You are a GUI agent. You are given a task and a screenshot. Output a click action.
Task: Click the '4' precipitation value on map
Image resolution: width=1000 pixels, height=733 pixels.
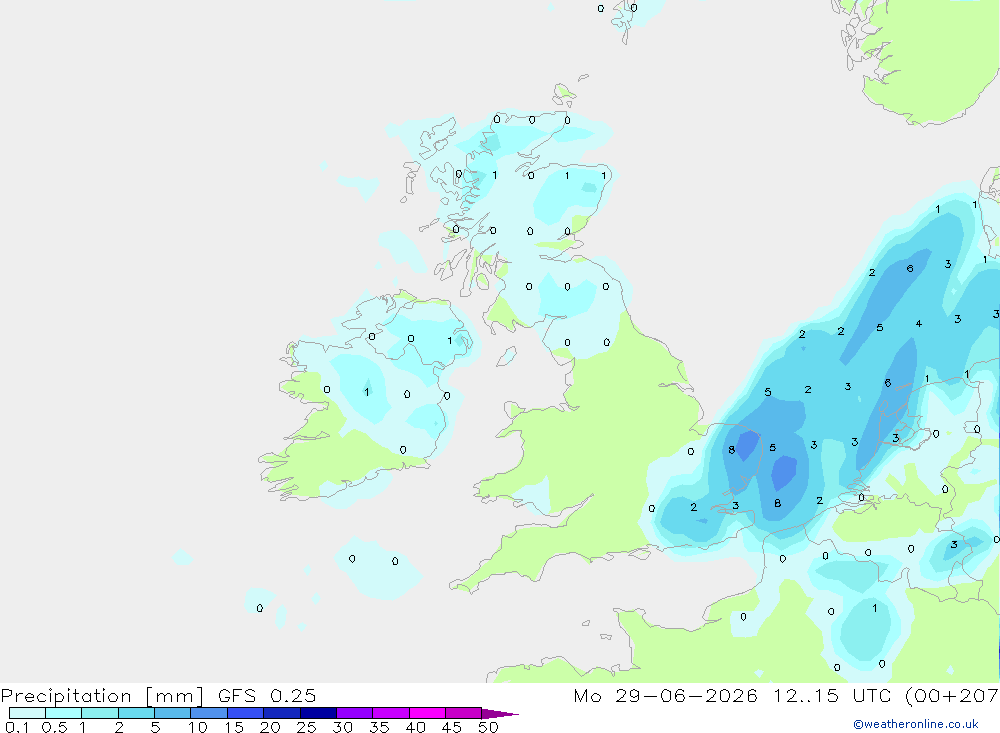coord(918,323)
